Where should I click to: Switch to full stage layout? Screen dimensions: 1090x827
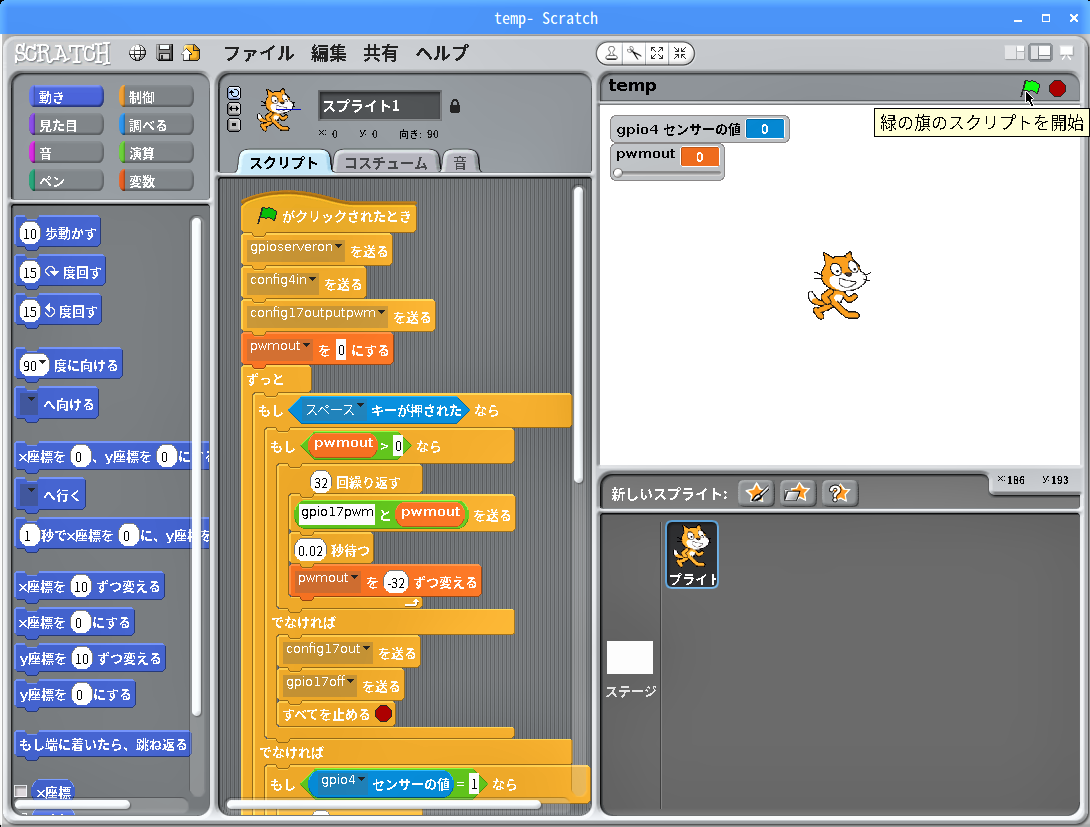(1041, 53)
